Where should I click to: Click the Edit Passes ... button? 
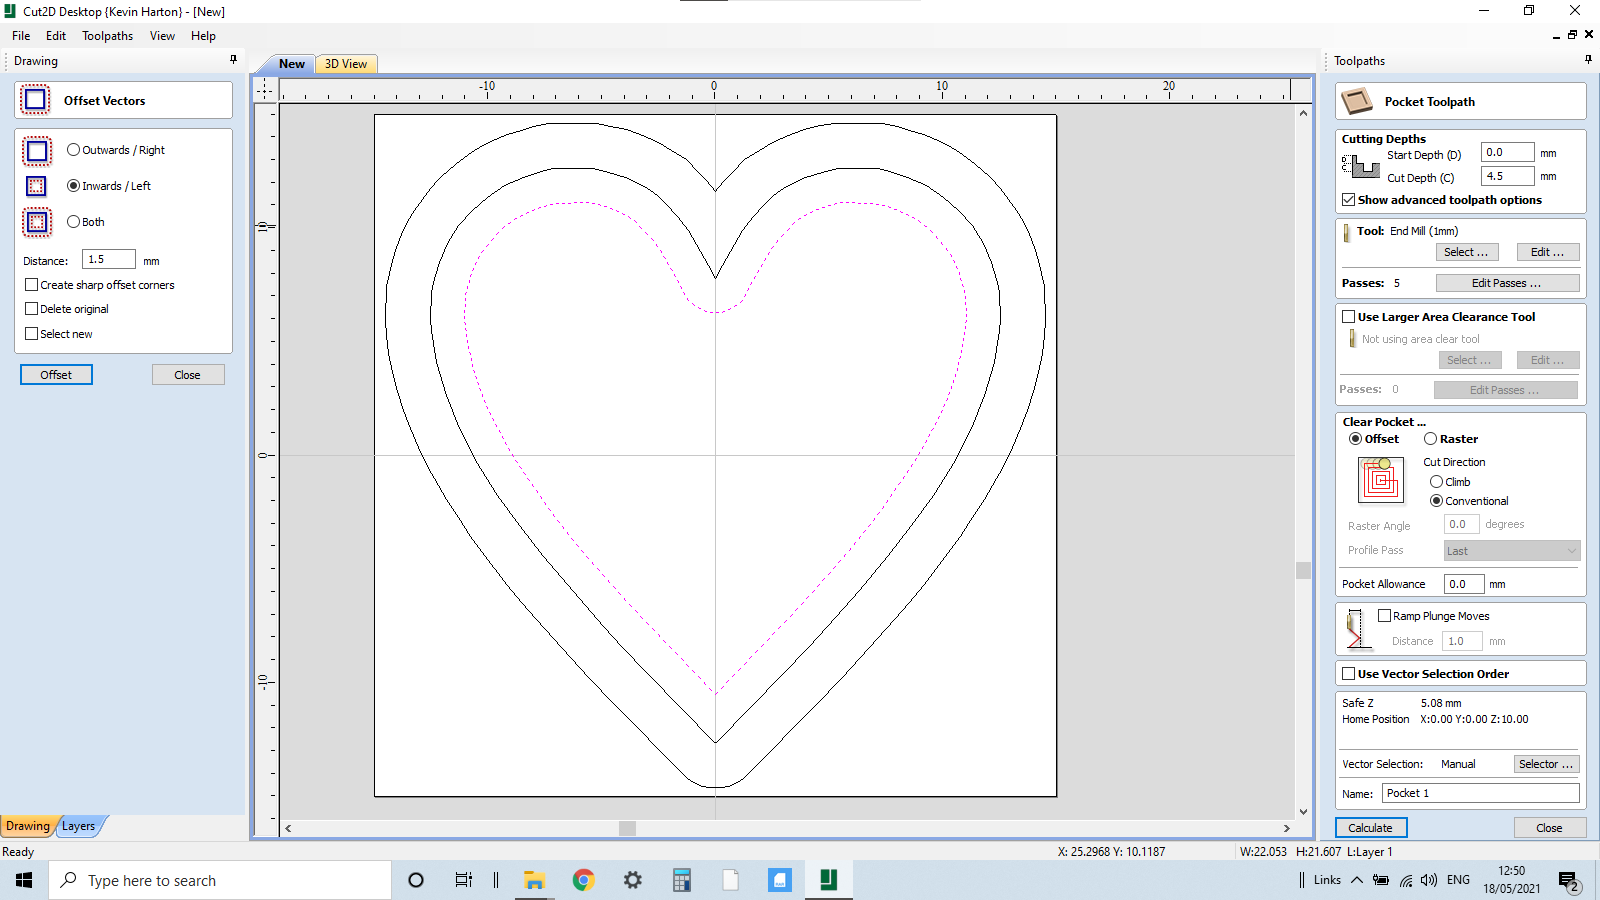pyautogui.click(x=1507, y=283)
